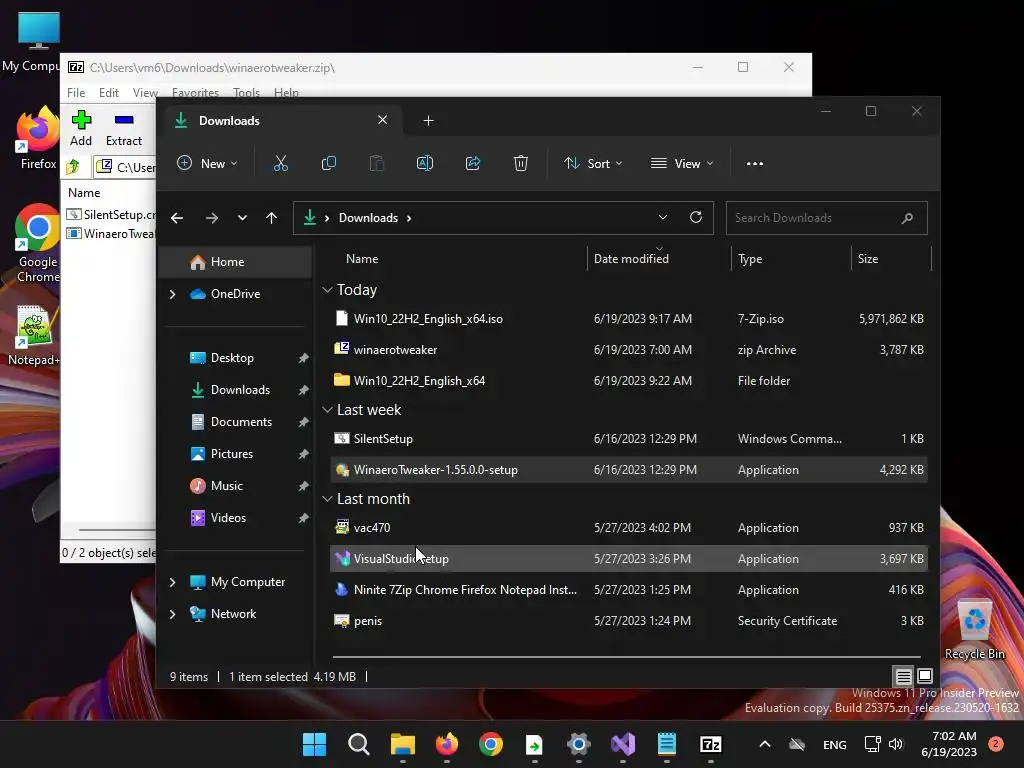Click the Share icon in Explorer toolbar

coord(473,163)
